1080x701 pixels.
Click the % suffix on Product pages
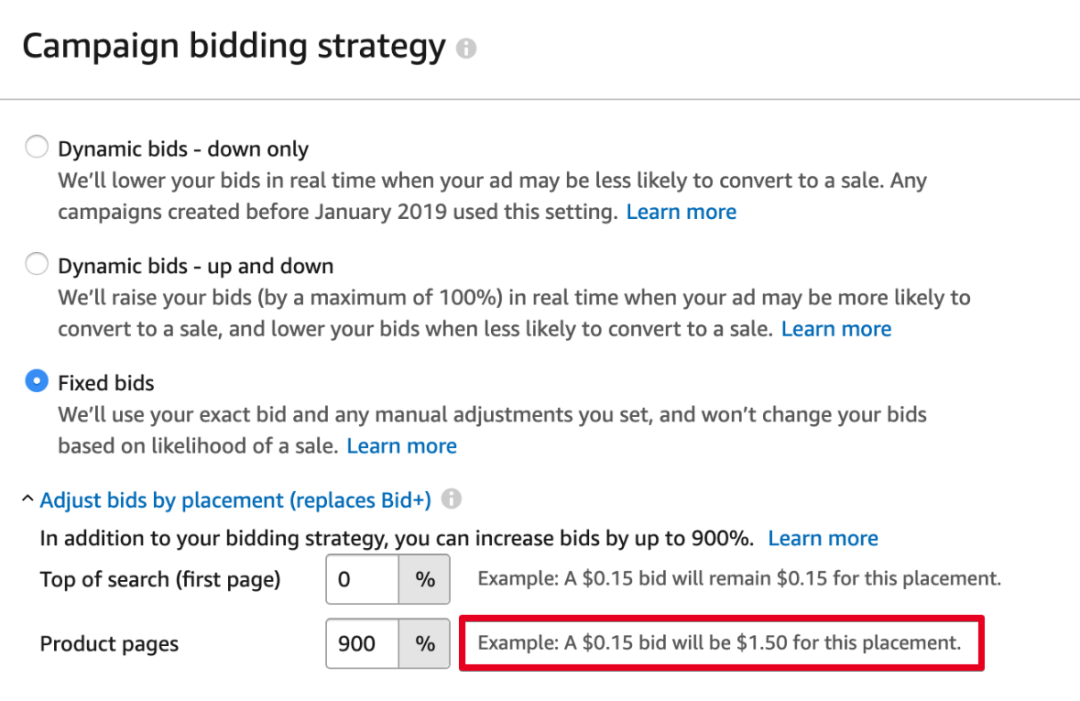(x=424, y=643)
